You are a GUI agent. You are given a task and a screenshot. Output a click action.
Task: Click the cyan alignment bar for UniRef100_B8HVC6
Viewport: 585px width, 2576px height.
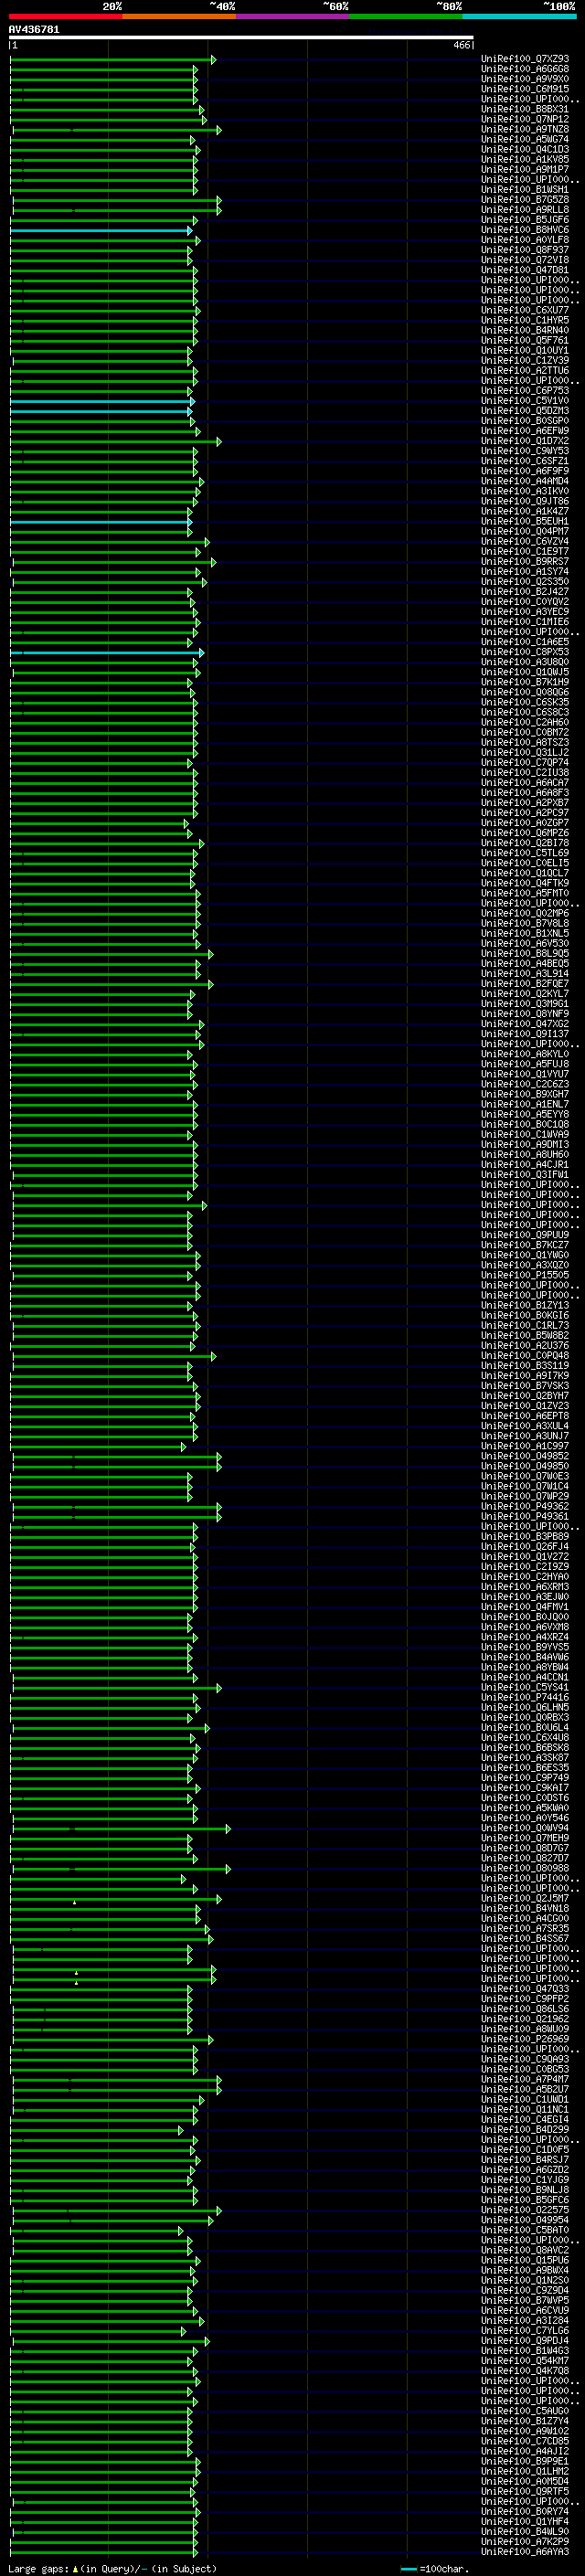point(101,230)
